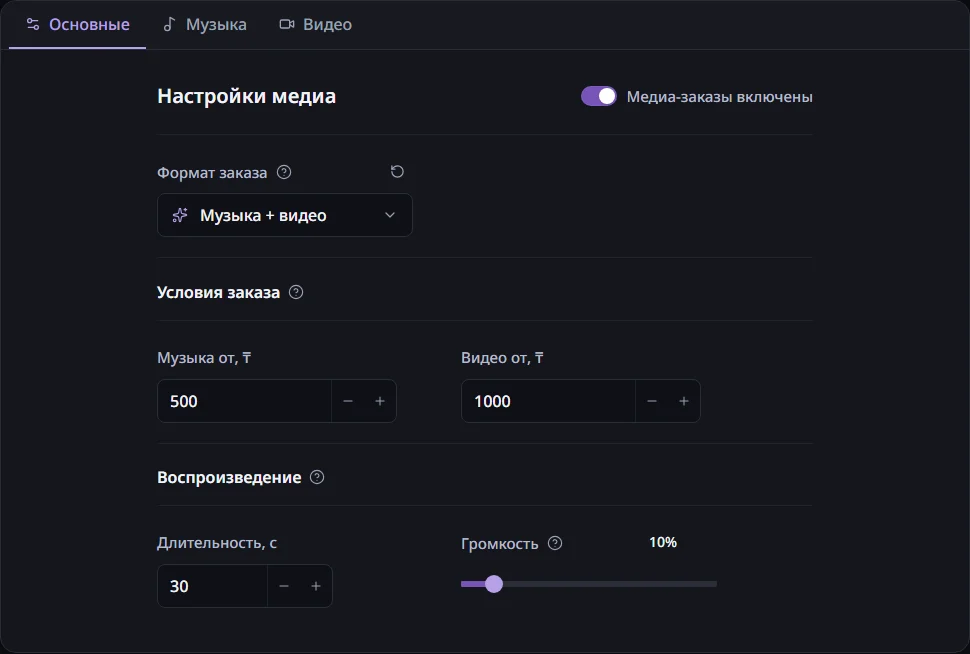The width and height of the screenshot is (970, 654).
Task: Click help icon next to Воспроизведение
Action: (x=317, y=477)
